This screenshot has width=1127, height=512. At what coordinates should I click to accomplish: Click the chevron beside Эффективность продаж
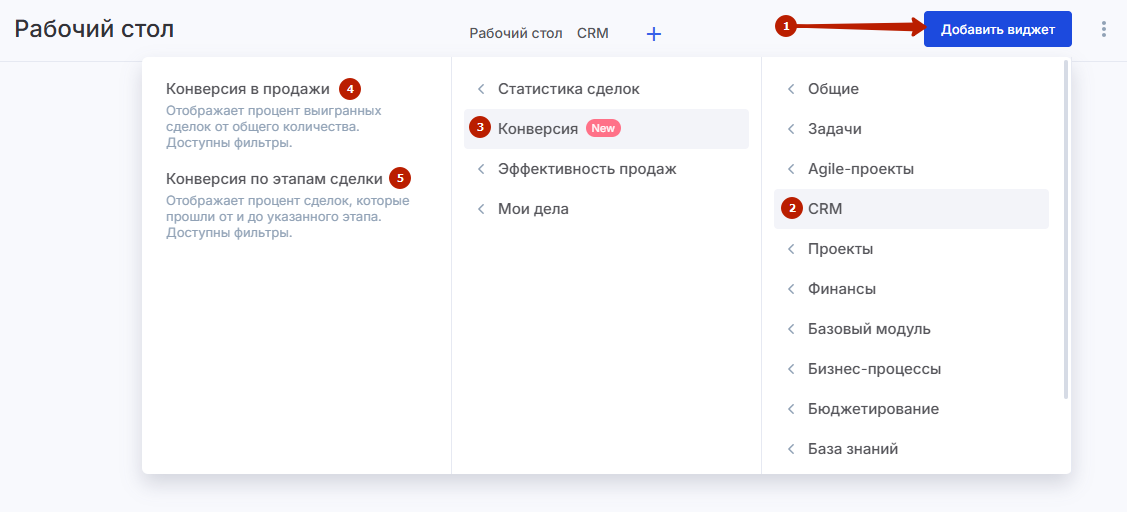481,170
